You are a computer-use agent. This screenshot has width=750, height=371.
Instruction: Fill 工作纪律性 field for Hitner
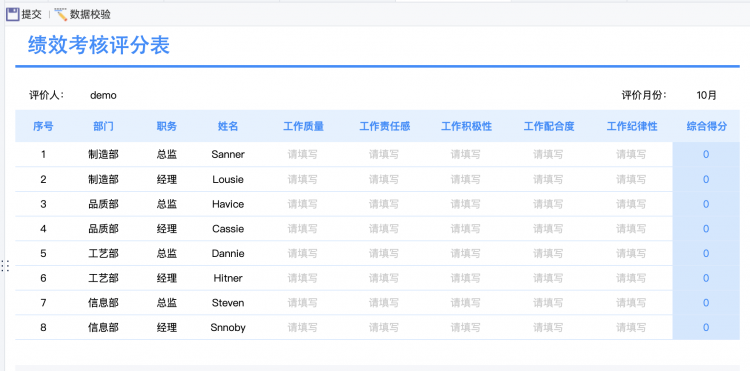click(631, 278)
